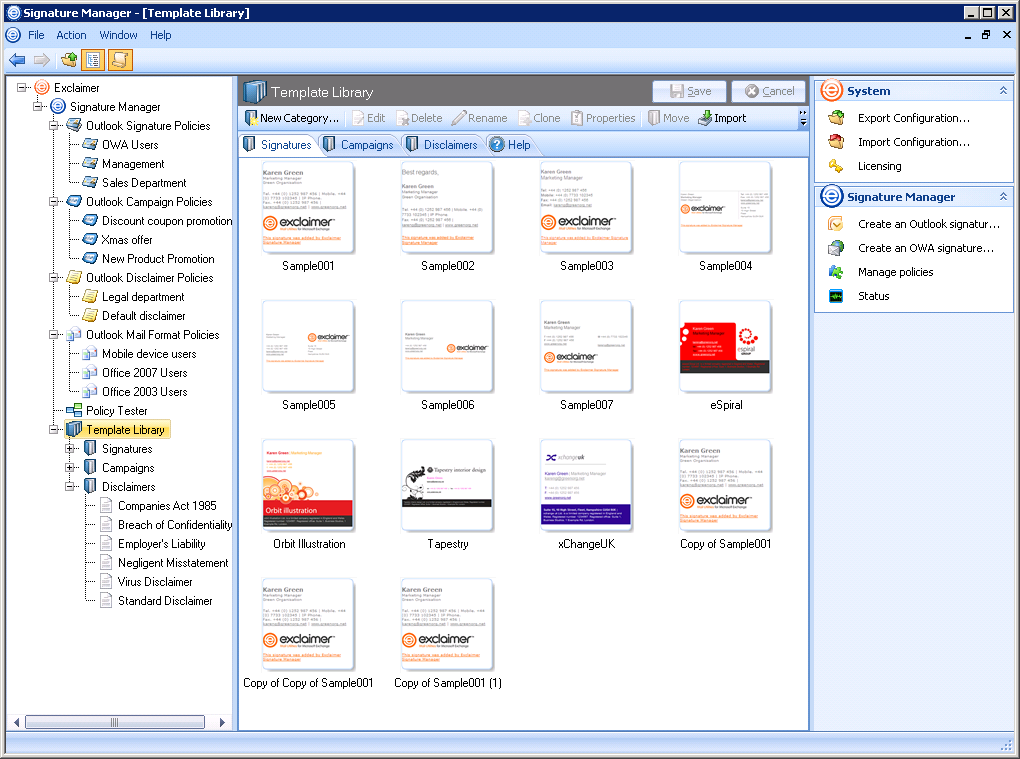Image resolution: width=1020 pixels, height=759 pixels.
Task: Click the Cancel button
Action: pos(768,91)
